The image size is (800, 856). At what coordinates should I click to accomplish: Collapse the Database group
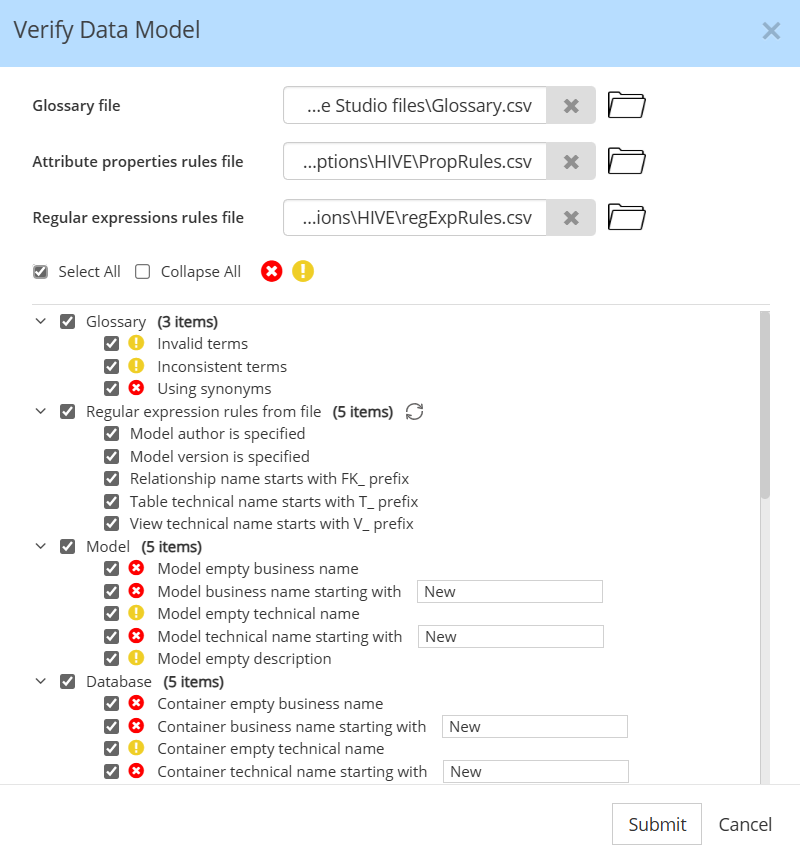tap(41, 681)
